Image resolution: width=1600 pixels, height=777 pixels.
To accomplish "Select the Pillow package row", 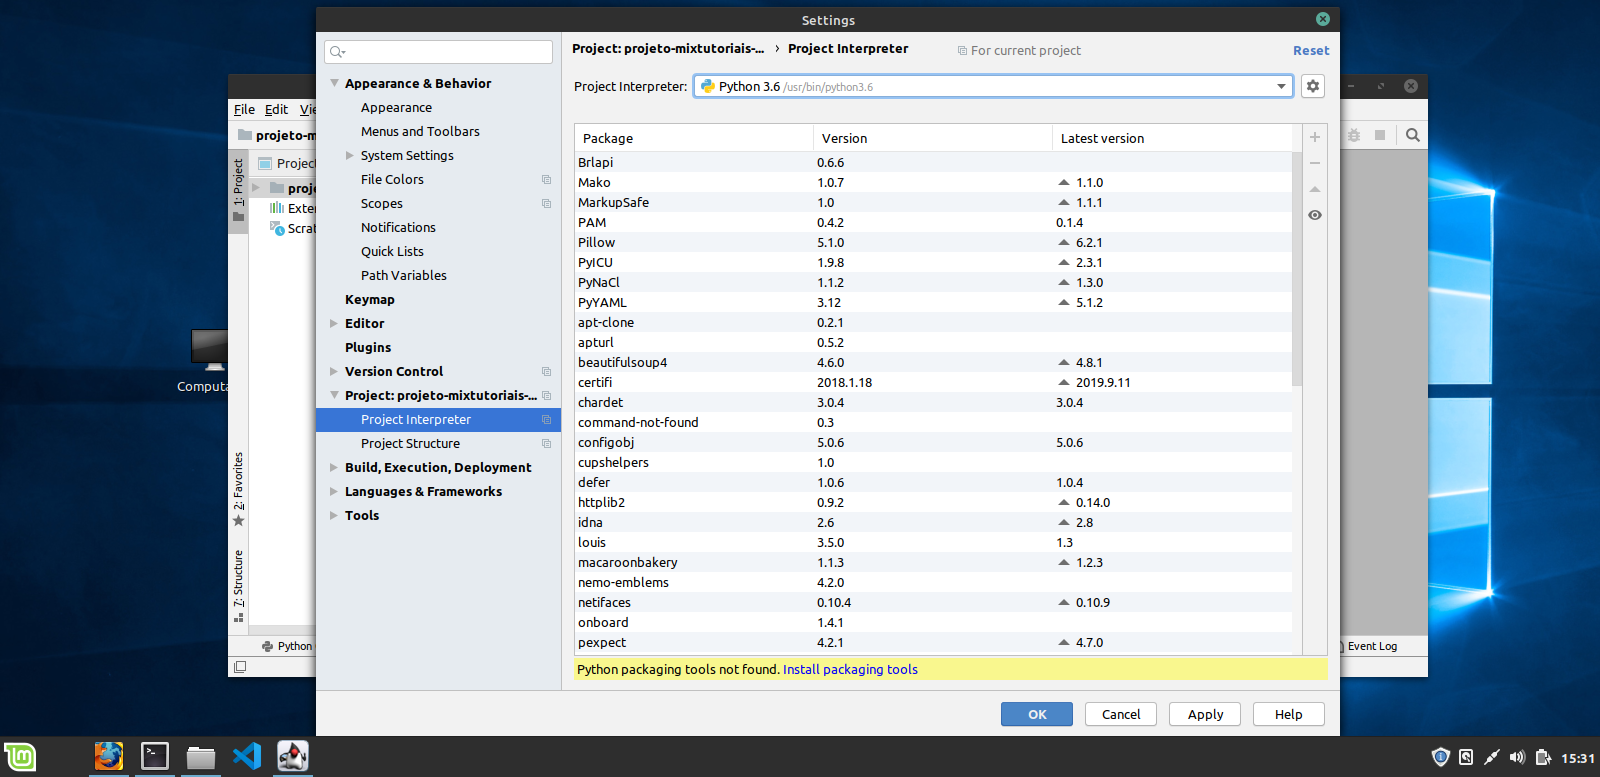I will [x=933, y=243].
